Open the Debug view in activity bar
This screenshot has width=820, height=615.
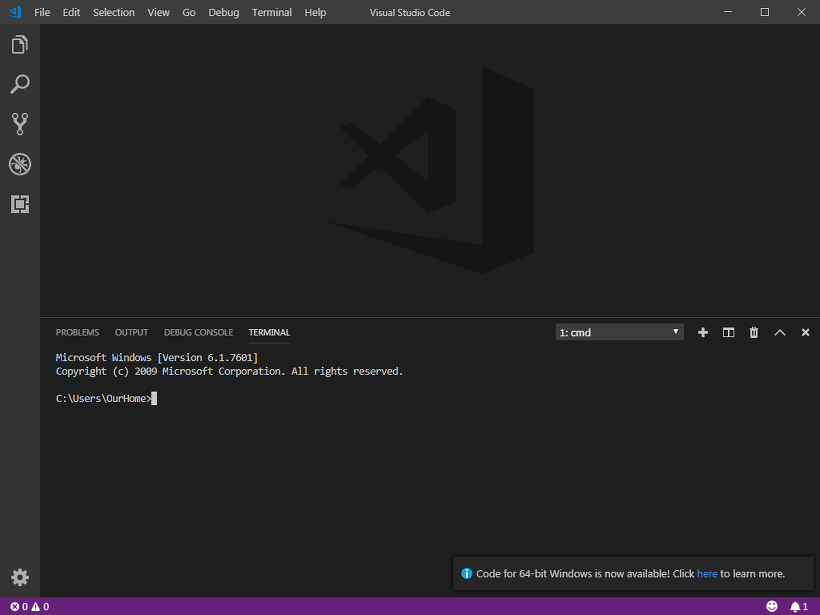[x=20, y=164]
